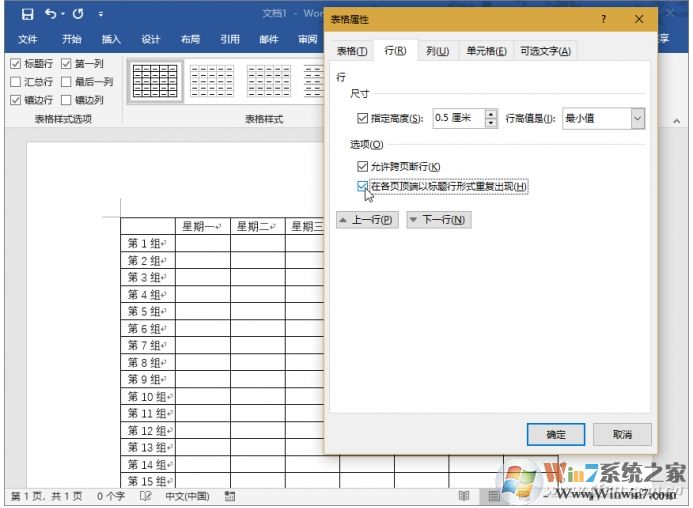Click the 星期一 header cell
The image size is (693, 508).
point(202,226)
